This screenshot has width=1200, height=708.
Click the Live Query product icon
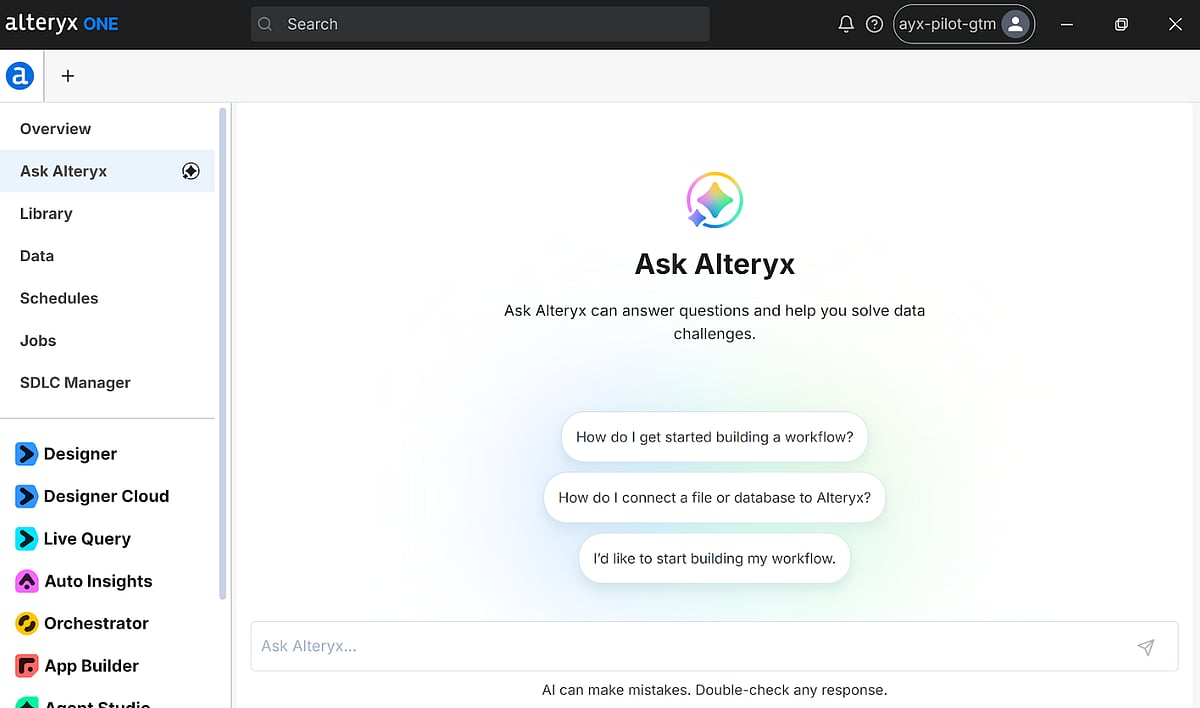point(27,539)
